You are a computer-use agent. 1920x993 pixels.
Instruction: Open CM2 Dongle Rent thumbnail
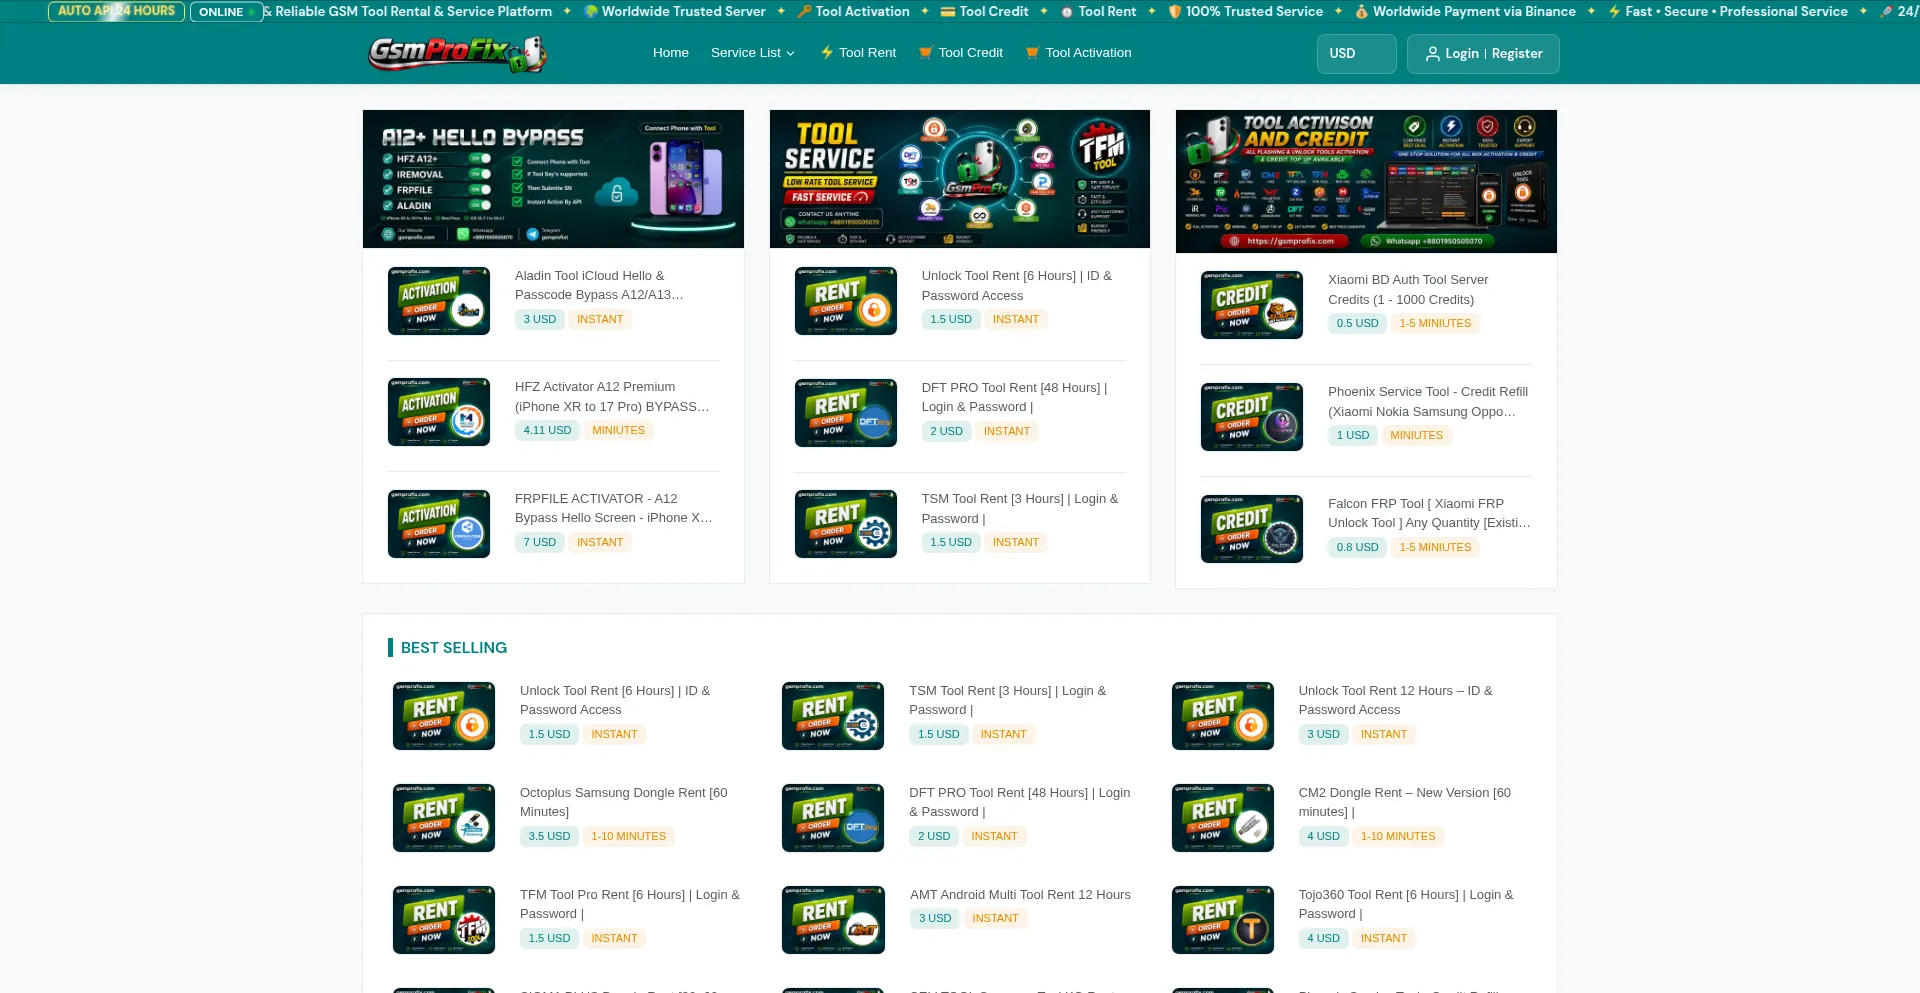coord(1223,818)
